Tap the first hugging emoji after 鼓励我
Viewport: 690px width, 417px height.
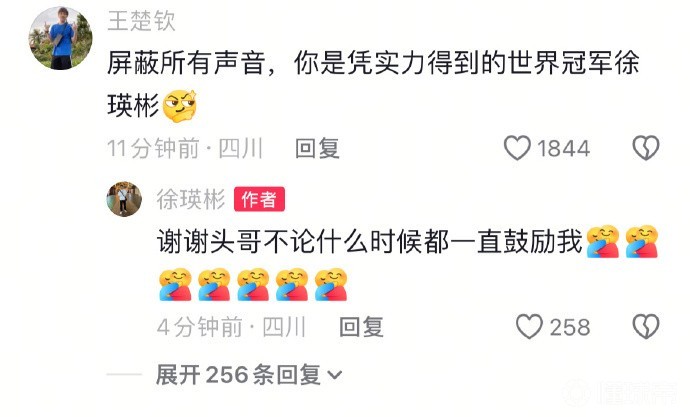coord(602,241)
